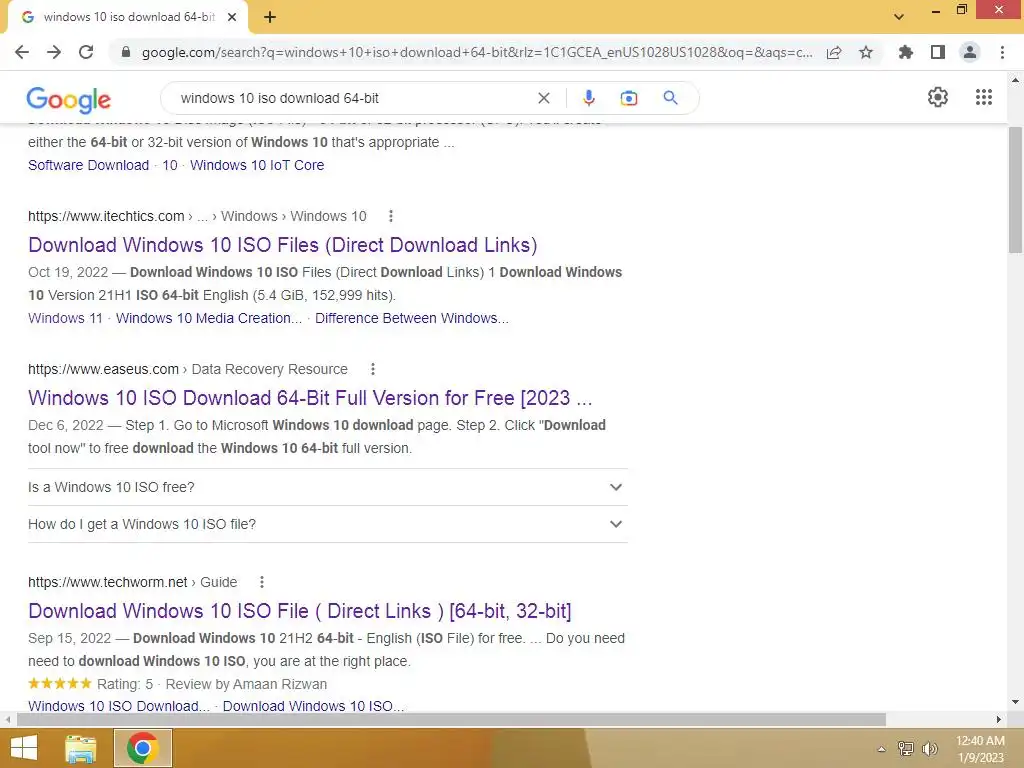This screenshot has height=768, width=1024.
Task: Open 'Download Windows 10 ISO Files (Direct Download Links)'
Action: pyautogui.click(x=283, y=245)
